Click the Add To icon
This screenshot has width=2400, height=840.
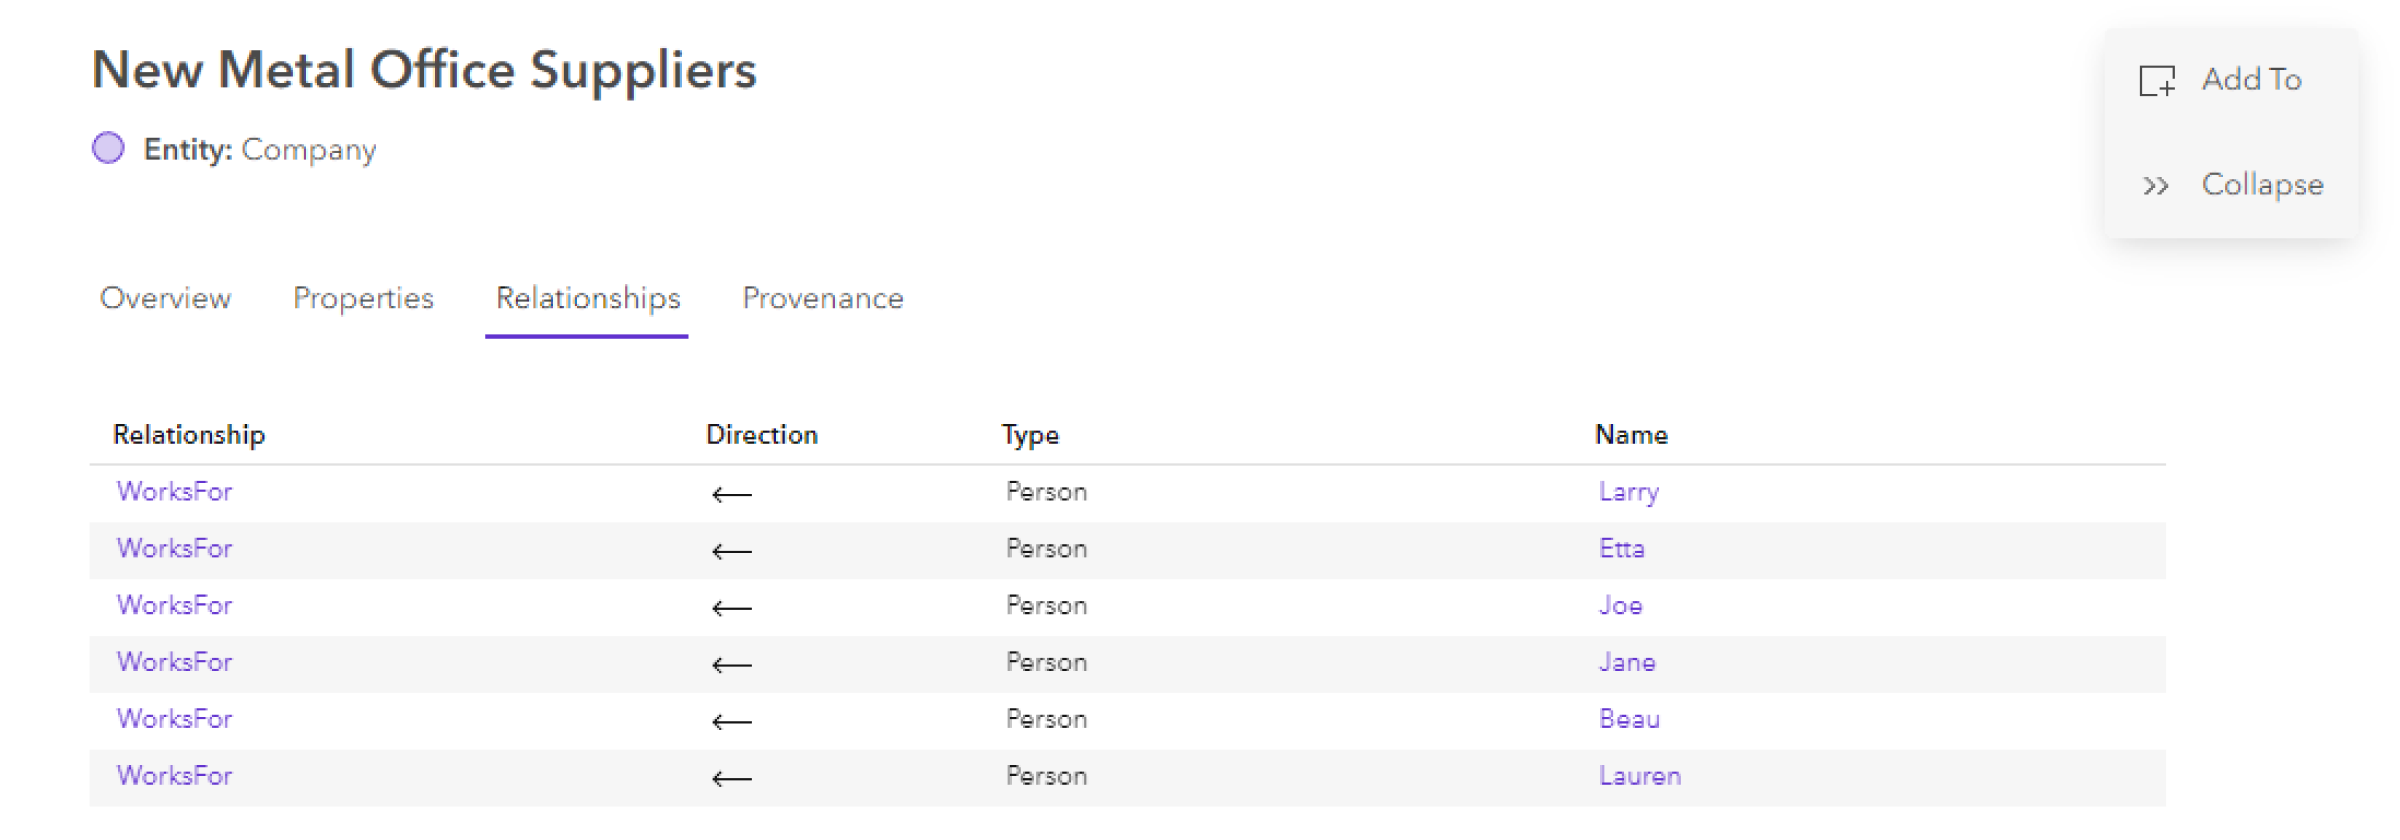point(2157,80)
